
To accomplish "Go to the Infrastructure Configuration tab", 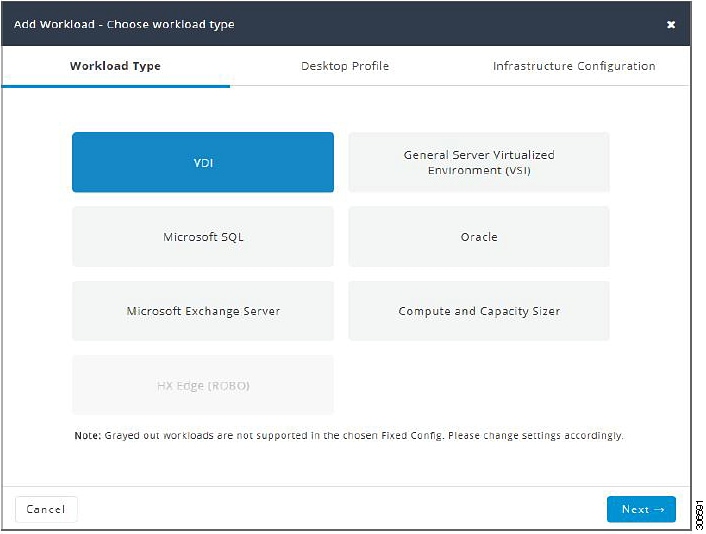I will 574,66.
